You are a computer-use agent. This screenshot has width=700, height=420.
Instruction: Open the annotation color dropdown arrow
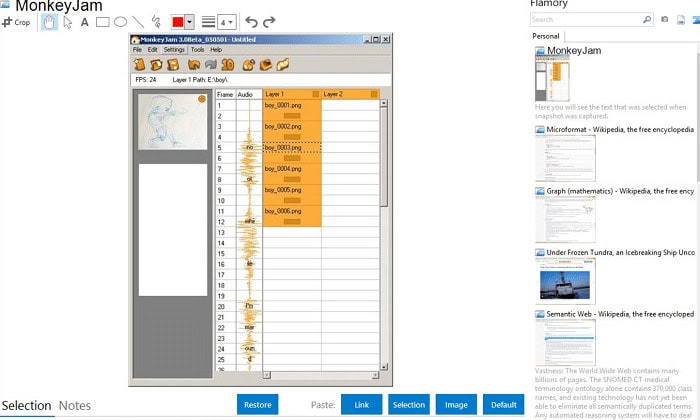[190, 21]
